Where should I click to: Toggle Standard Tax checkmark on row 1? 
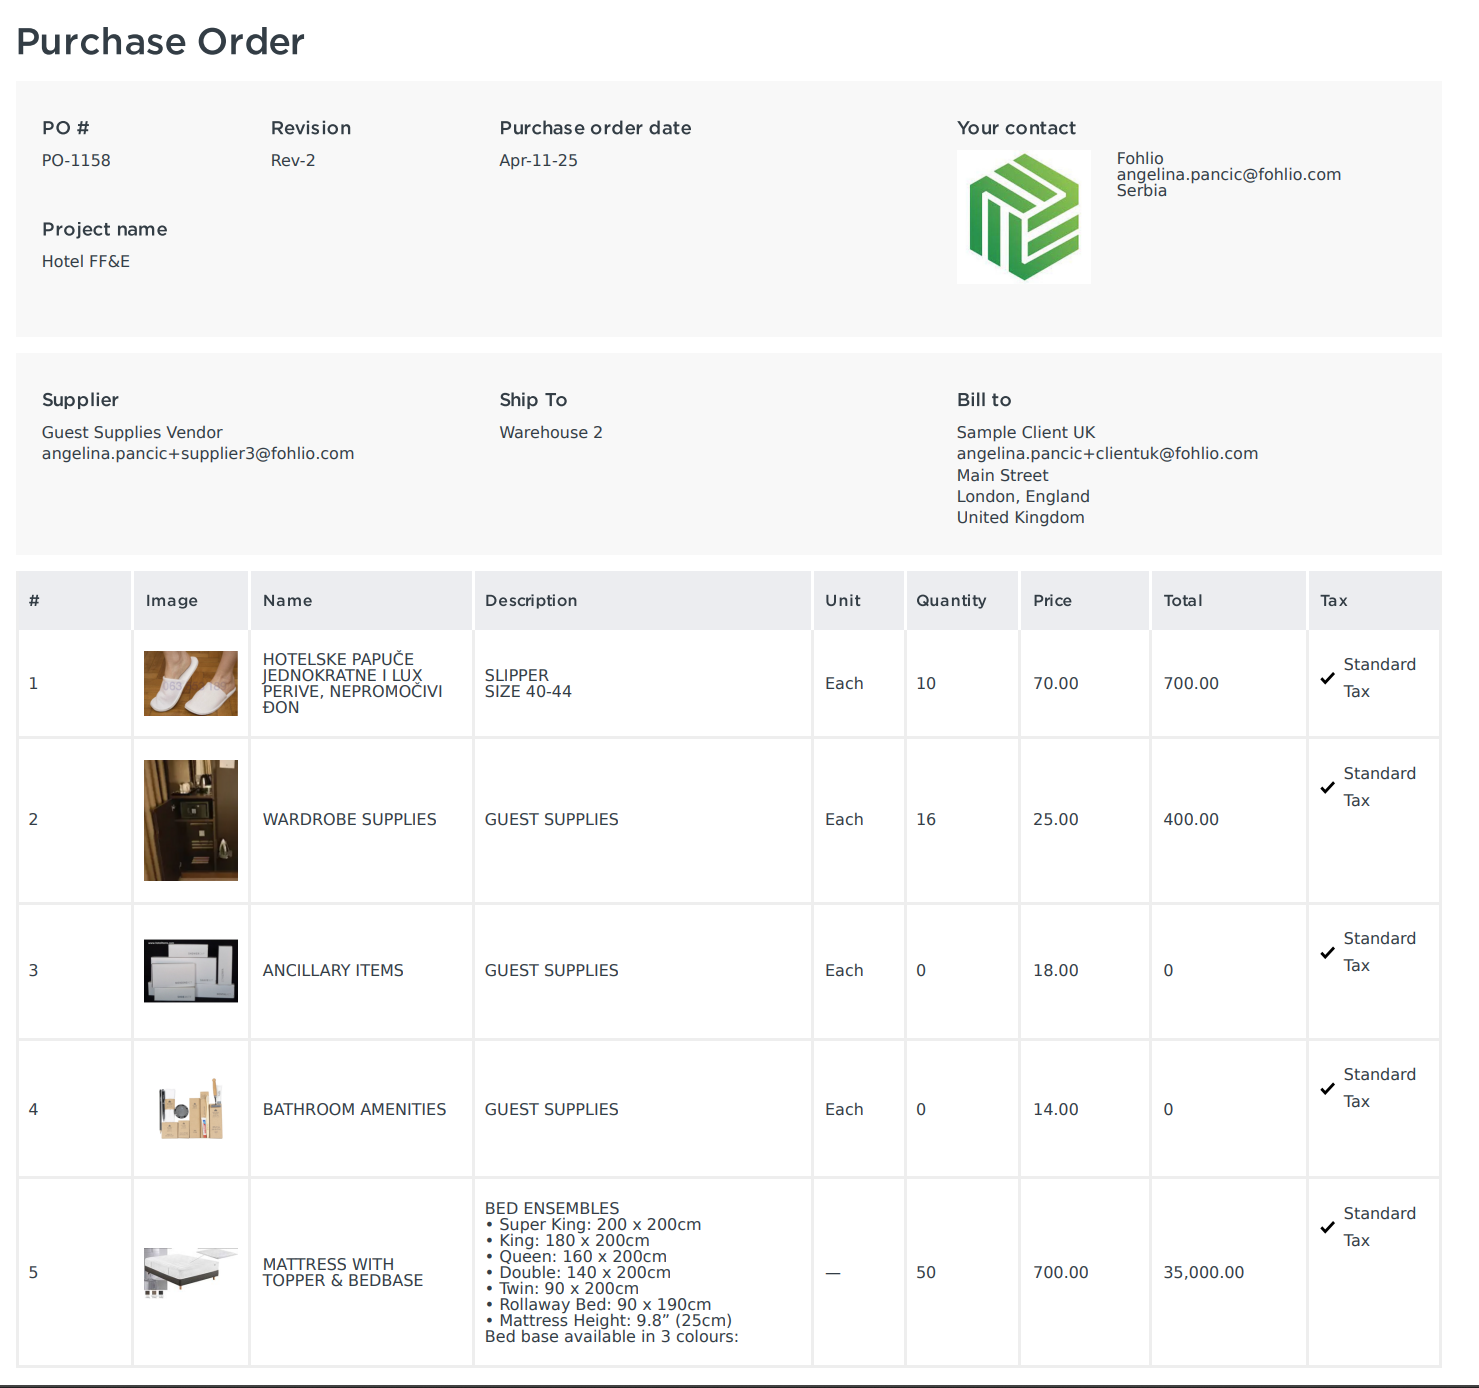click(1327, 677)
